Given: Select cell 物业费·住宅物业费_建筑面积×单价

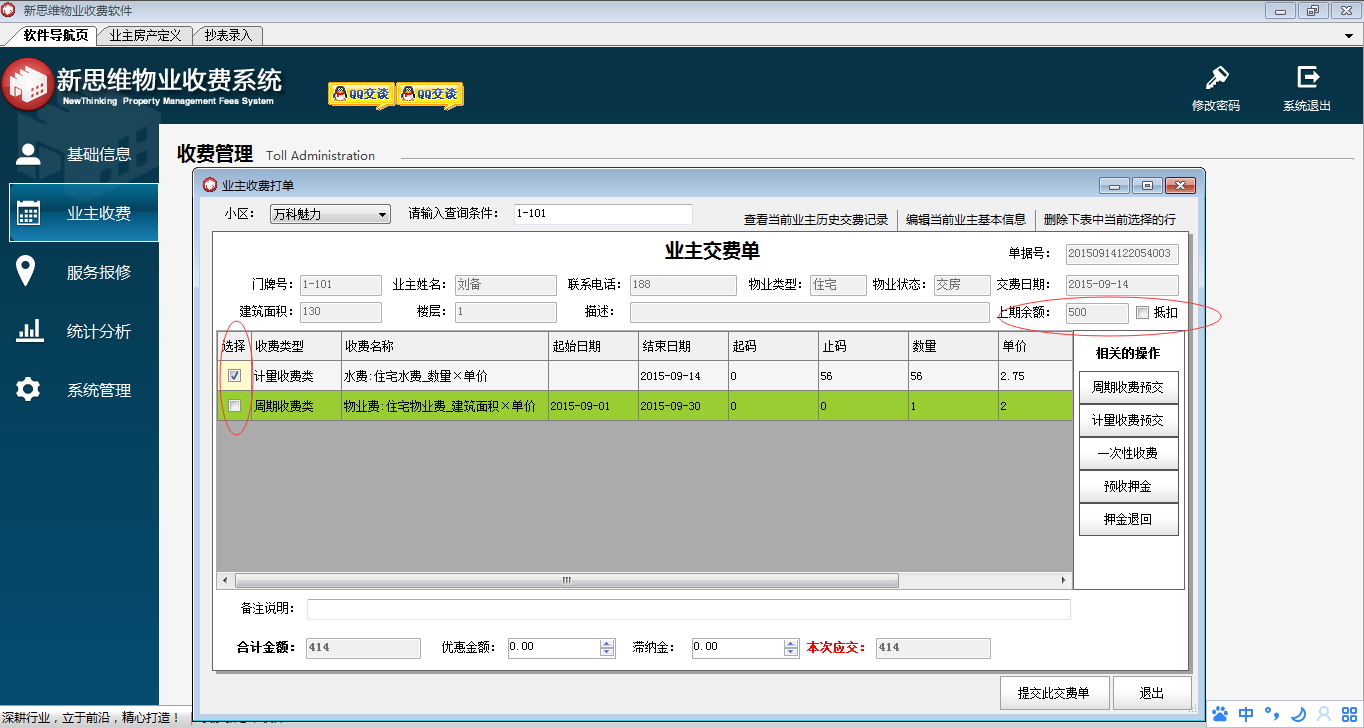Looking at the screenshot, I should (444, 406).
